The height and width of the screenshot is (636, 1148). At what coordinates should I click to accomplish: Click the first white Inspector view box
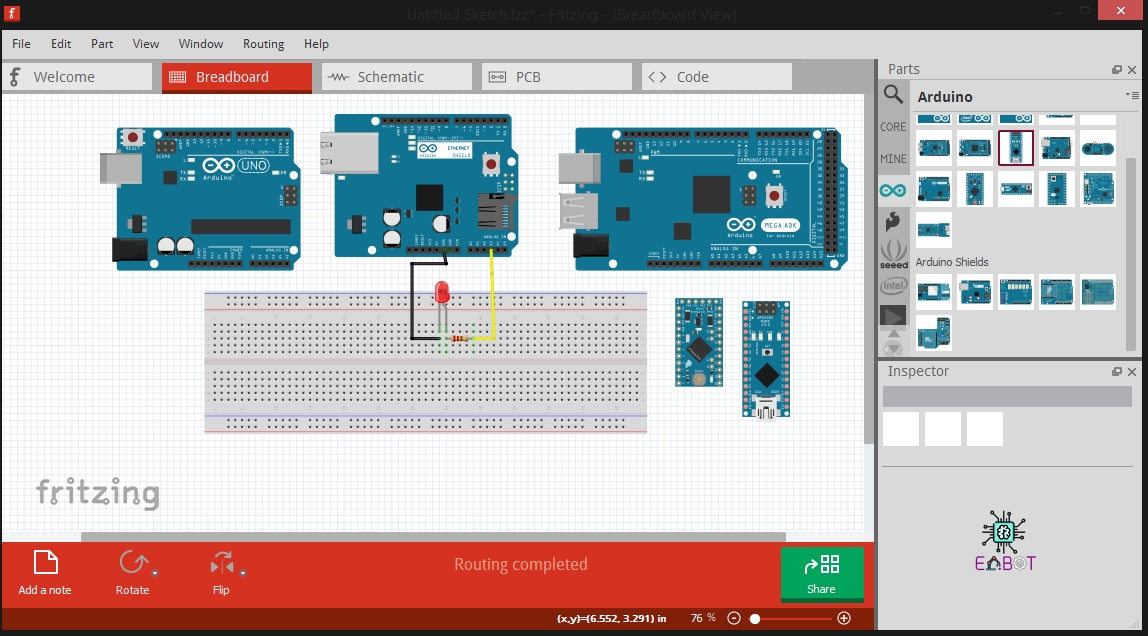901,429
